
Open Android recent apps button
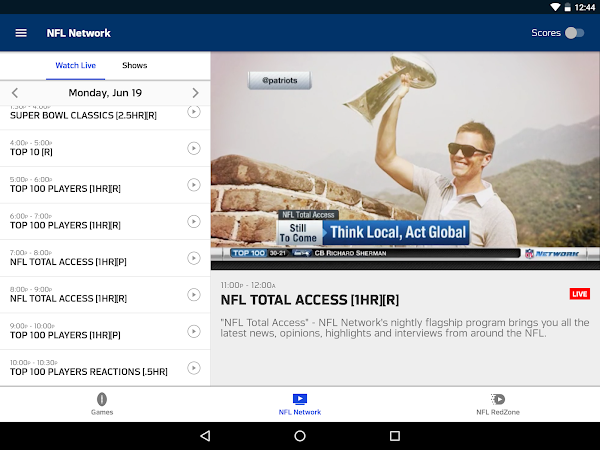point(395,436)
